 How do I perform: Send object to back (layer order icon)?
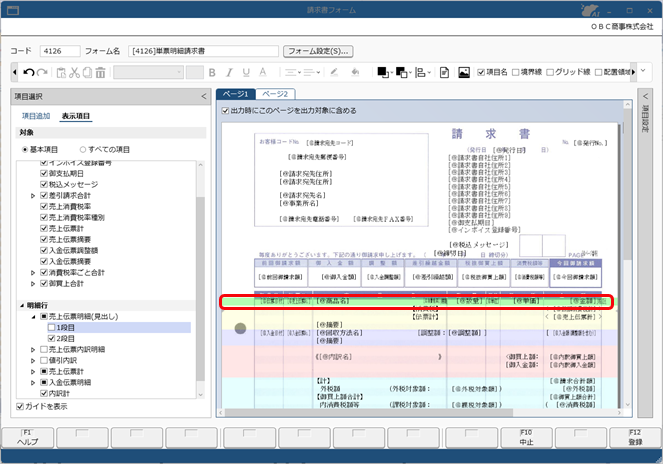coord(403,72)
